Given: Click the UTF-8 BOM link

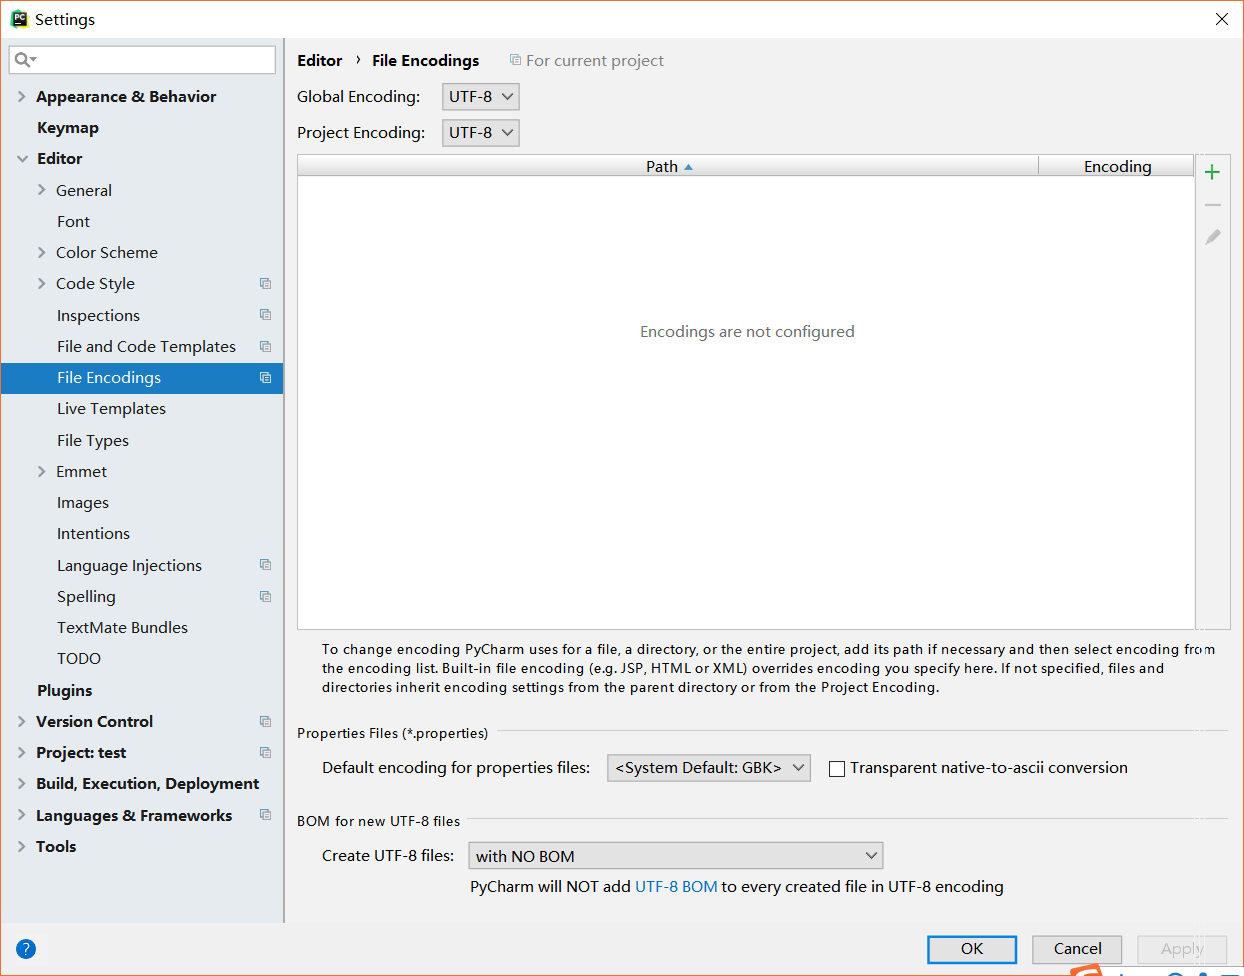Looking at the screenshot, I should click(676, 886).
